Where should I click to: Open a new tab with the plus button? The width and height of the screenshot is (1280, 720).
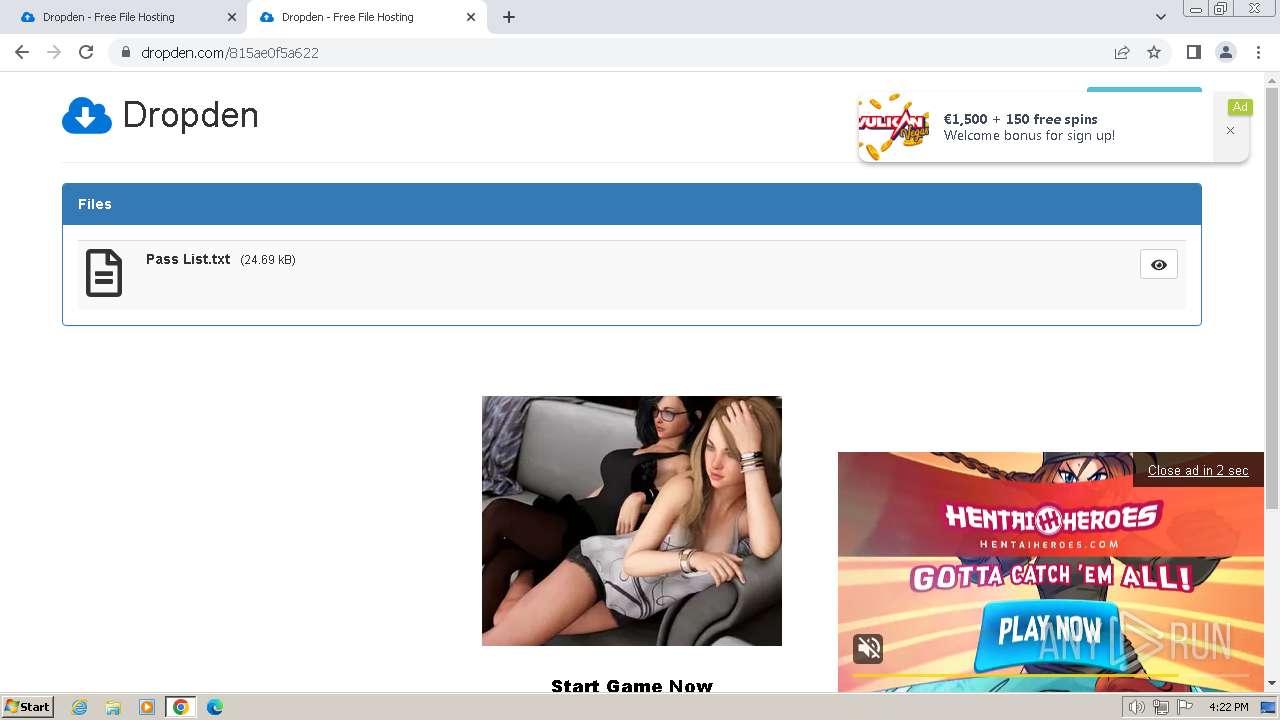(509, 17)
